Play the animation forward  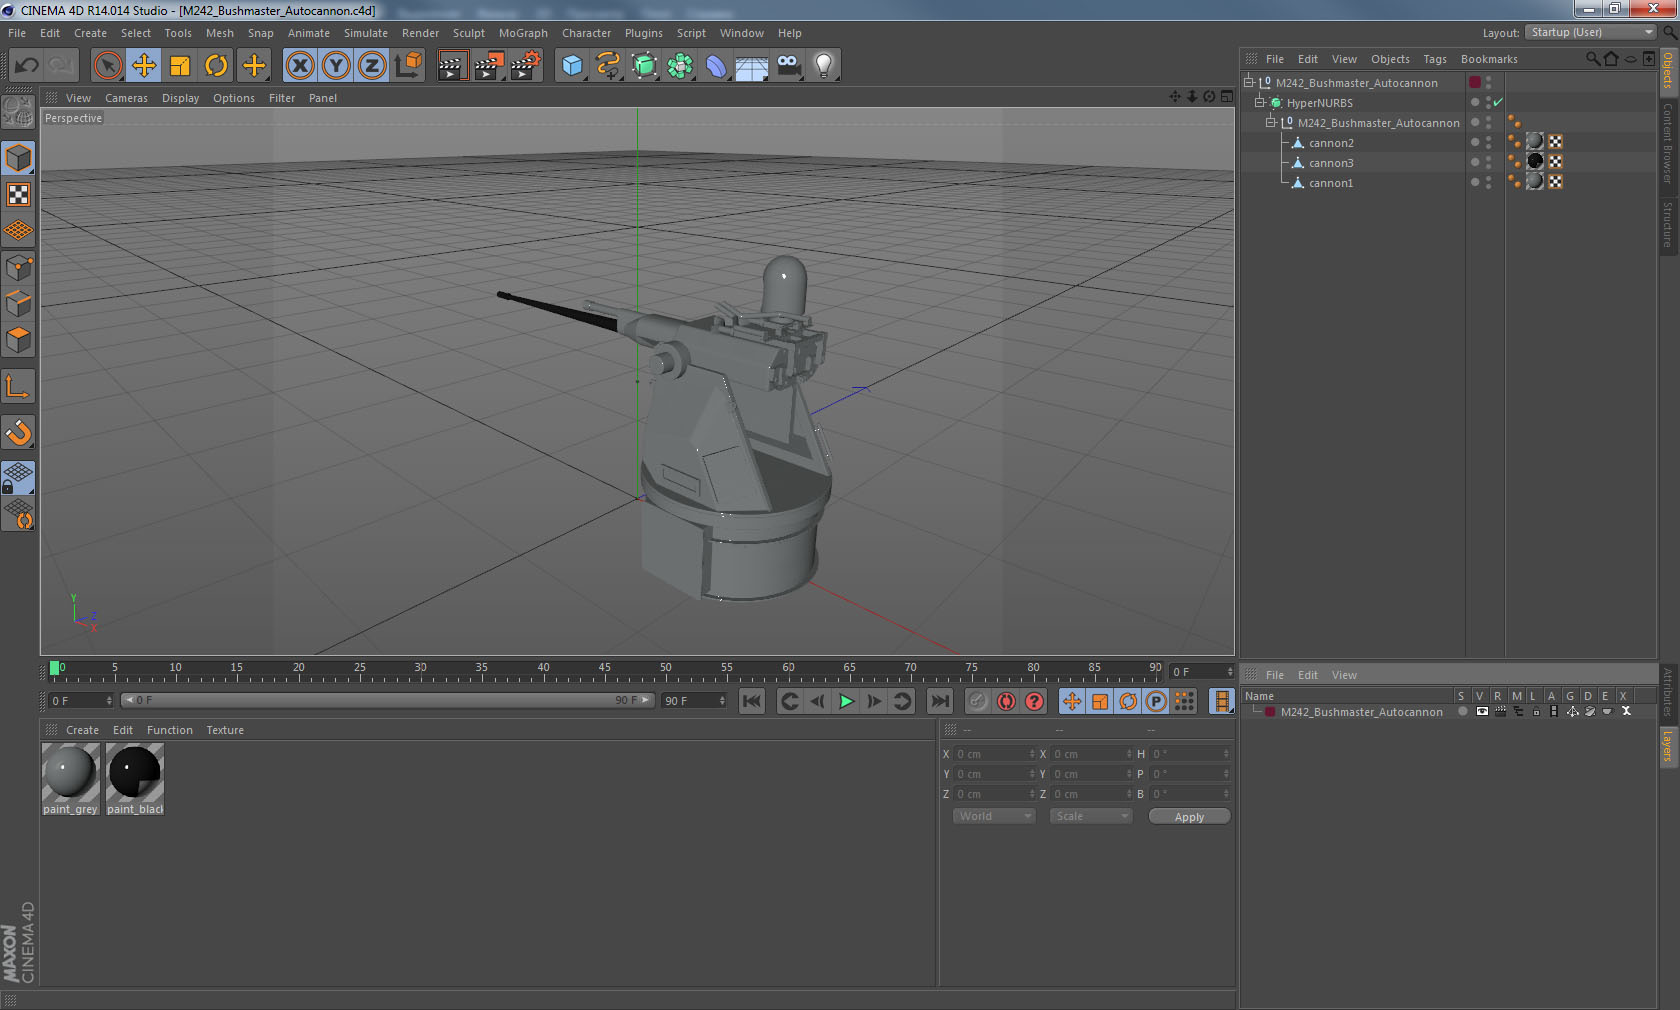(846, 701)
